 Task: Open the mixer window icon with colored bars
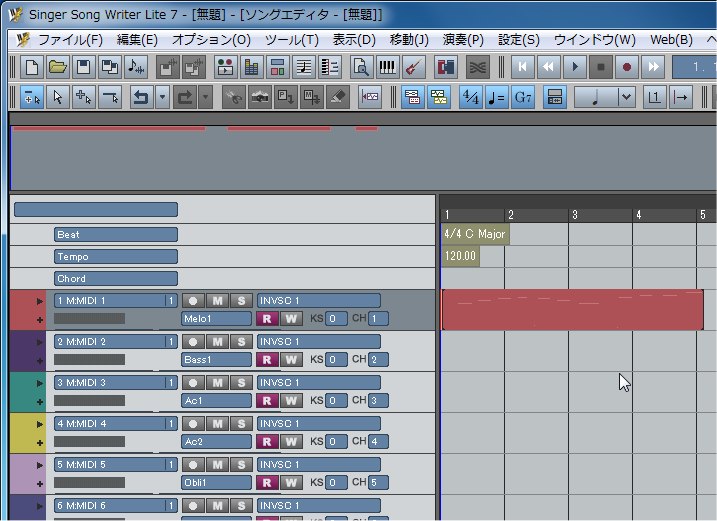point(251,67)
